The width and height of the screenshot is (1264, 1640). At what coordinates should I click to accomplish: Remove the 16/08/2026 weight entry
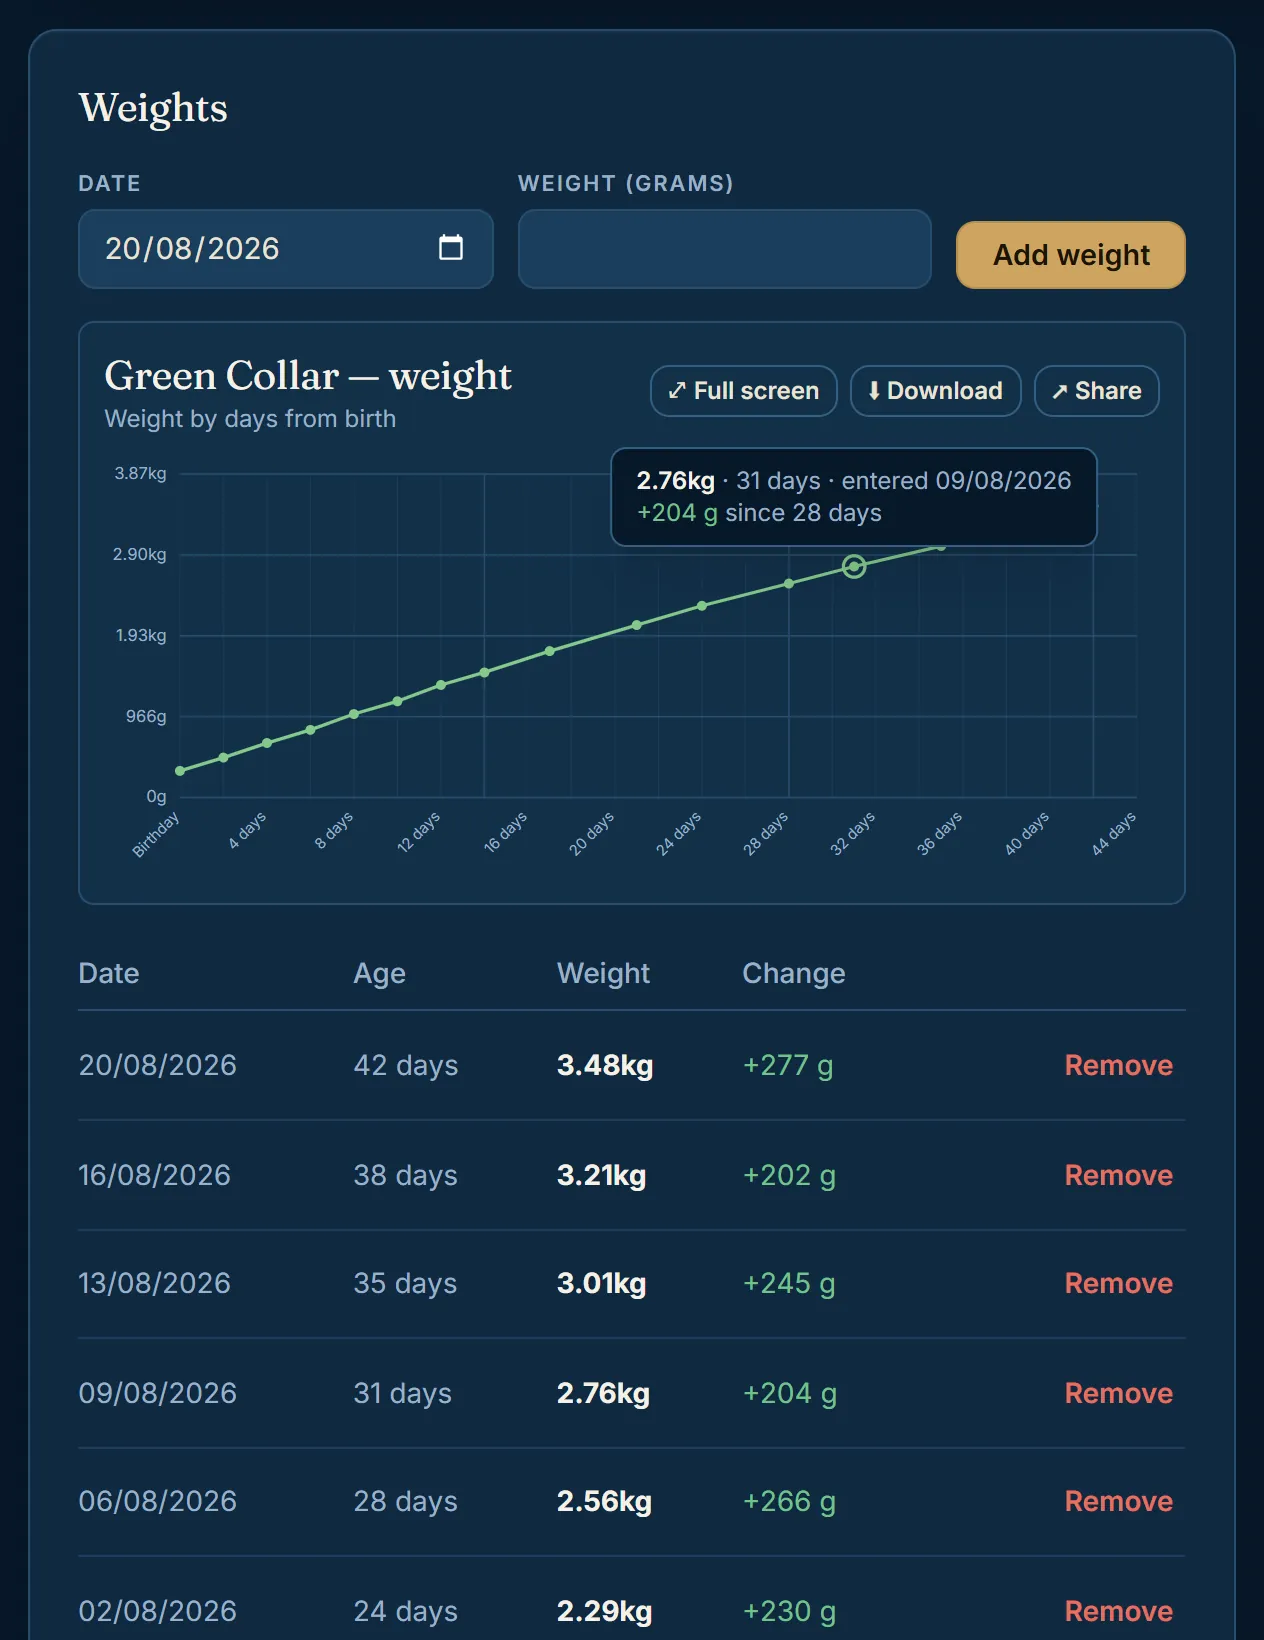[x=1118, y=1175]
